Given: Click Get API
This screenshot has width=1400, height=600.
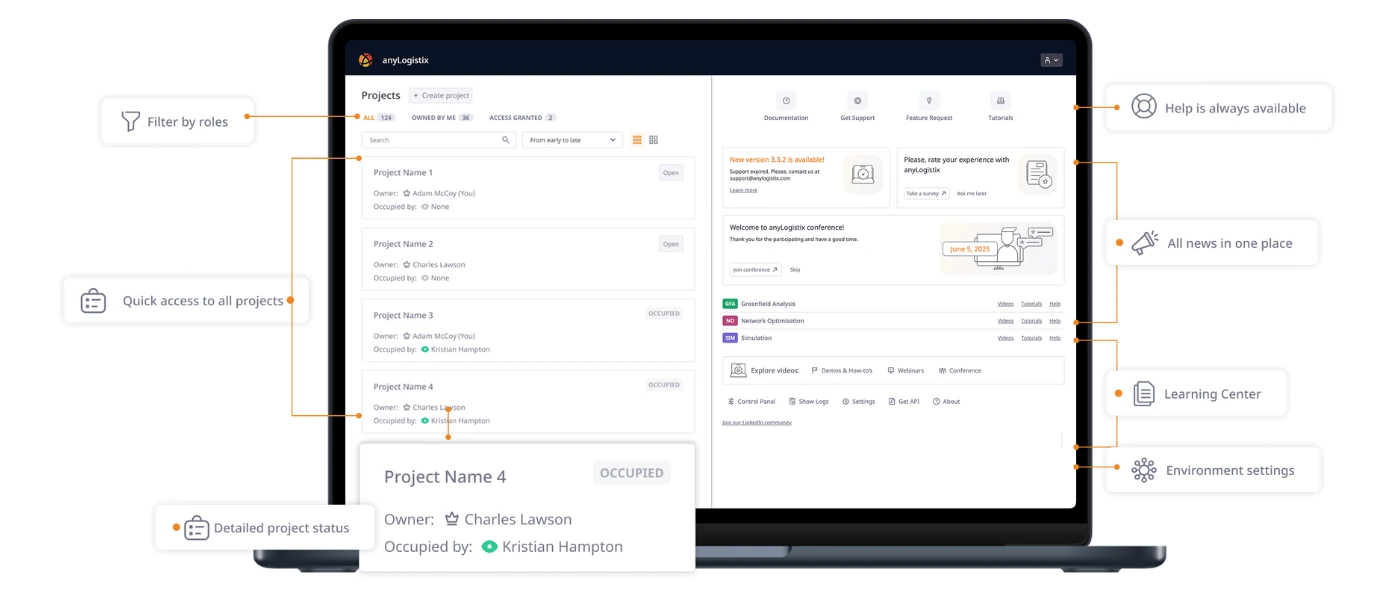Looking at the screenshot, I should point(904,402).
